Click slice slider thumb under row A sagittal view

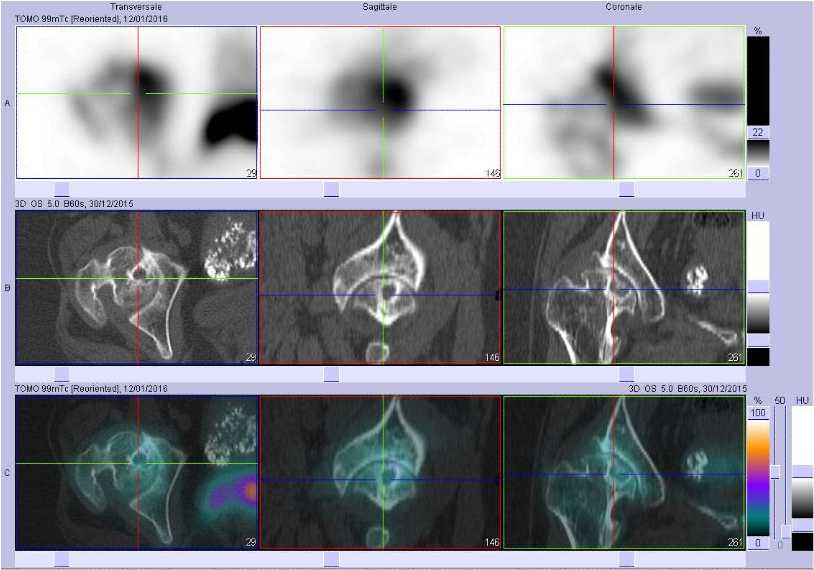click(331, 189)
